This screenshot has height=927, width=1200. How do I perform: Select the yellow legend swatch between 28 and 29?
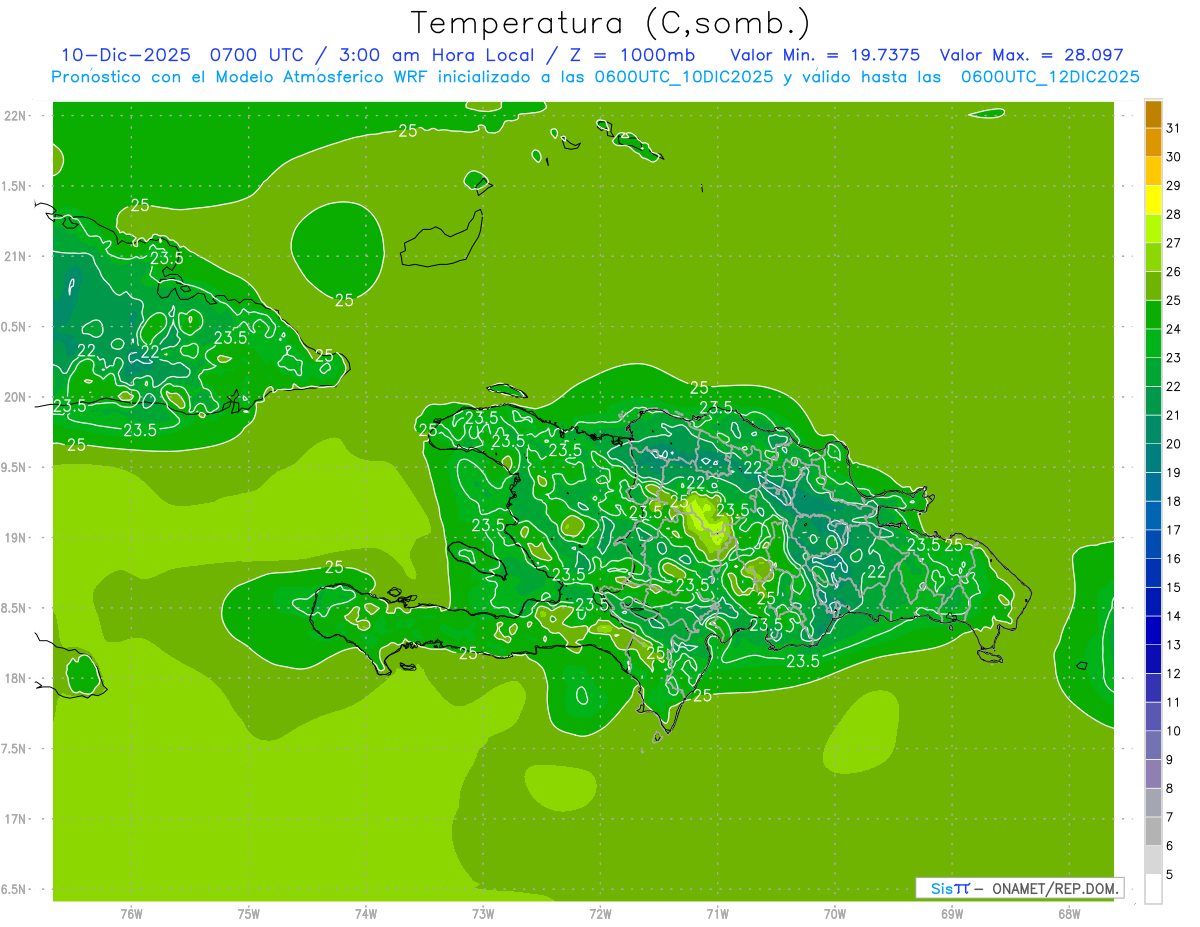(x=1153, y=200)
